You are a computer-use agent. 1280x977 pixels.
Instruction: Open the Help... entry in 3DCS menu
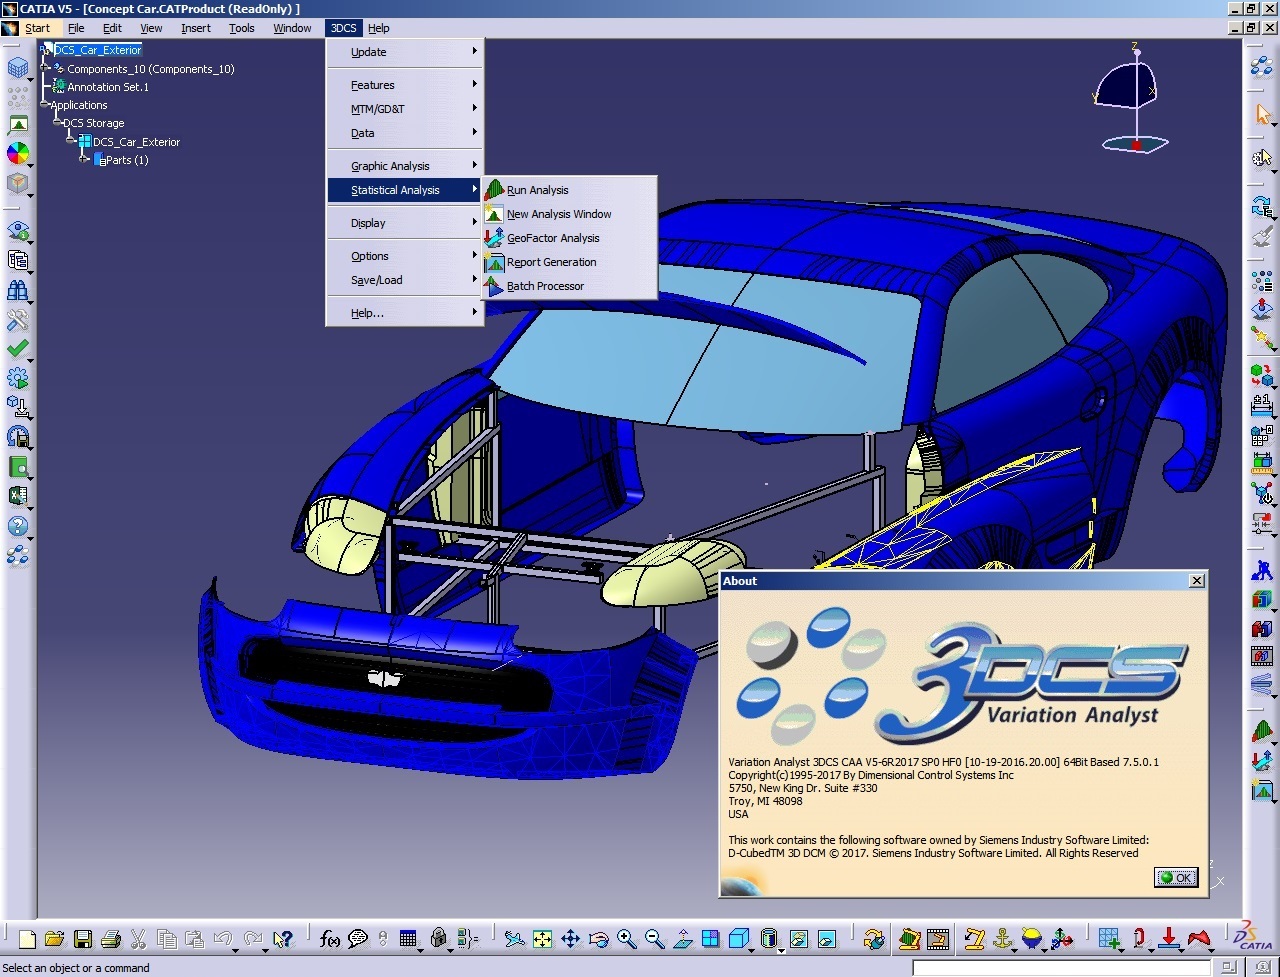click(405, 313)
